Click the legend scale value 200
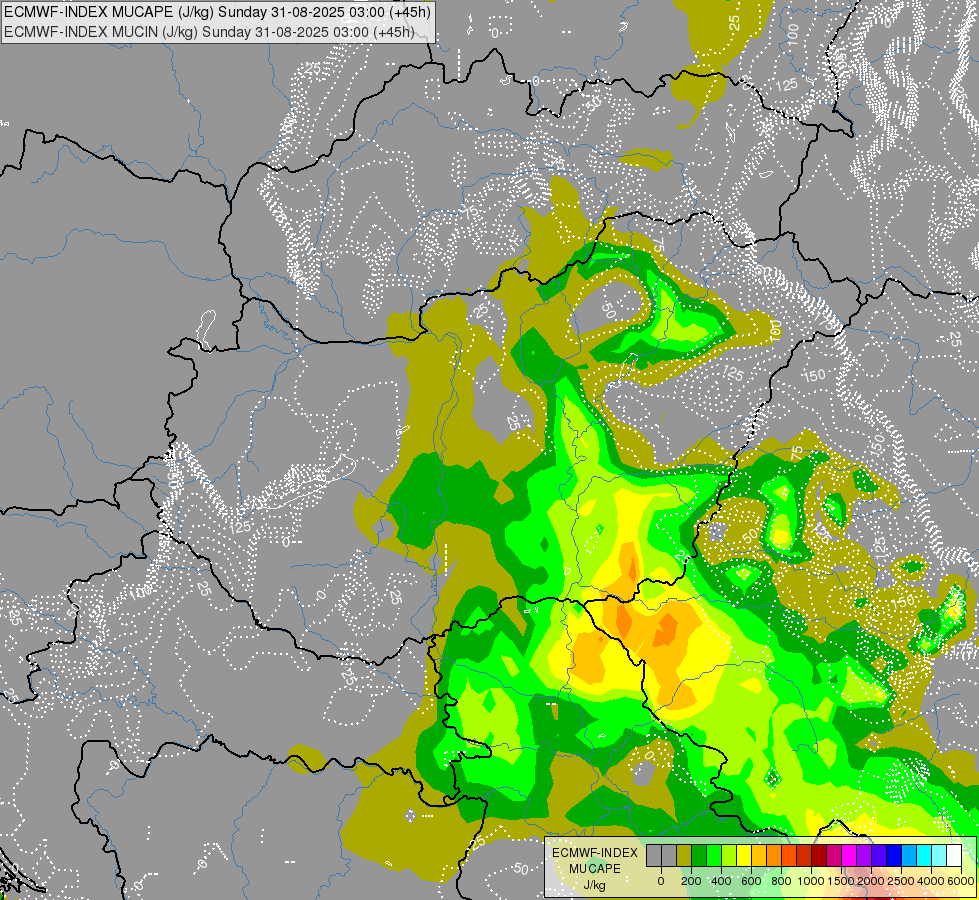 coord(691,881)
